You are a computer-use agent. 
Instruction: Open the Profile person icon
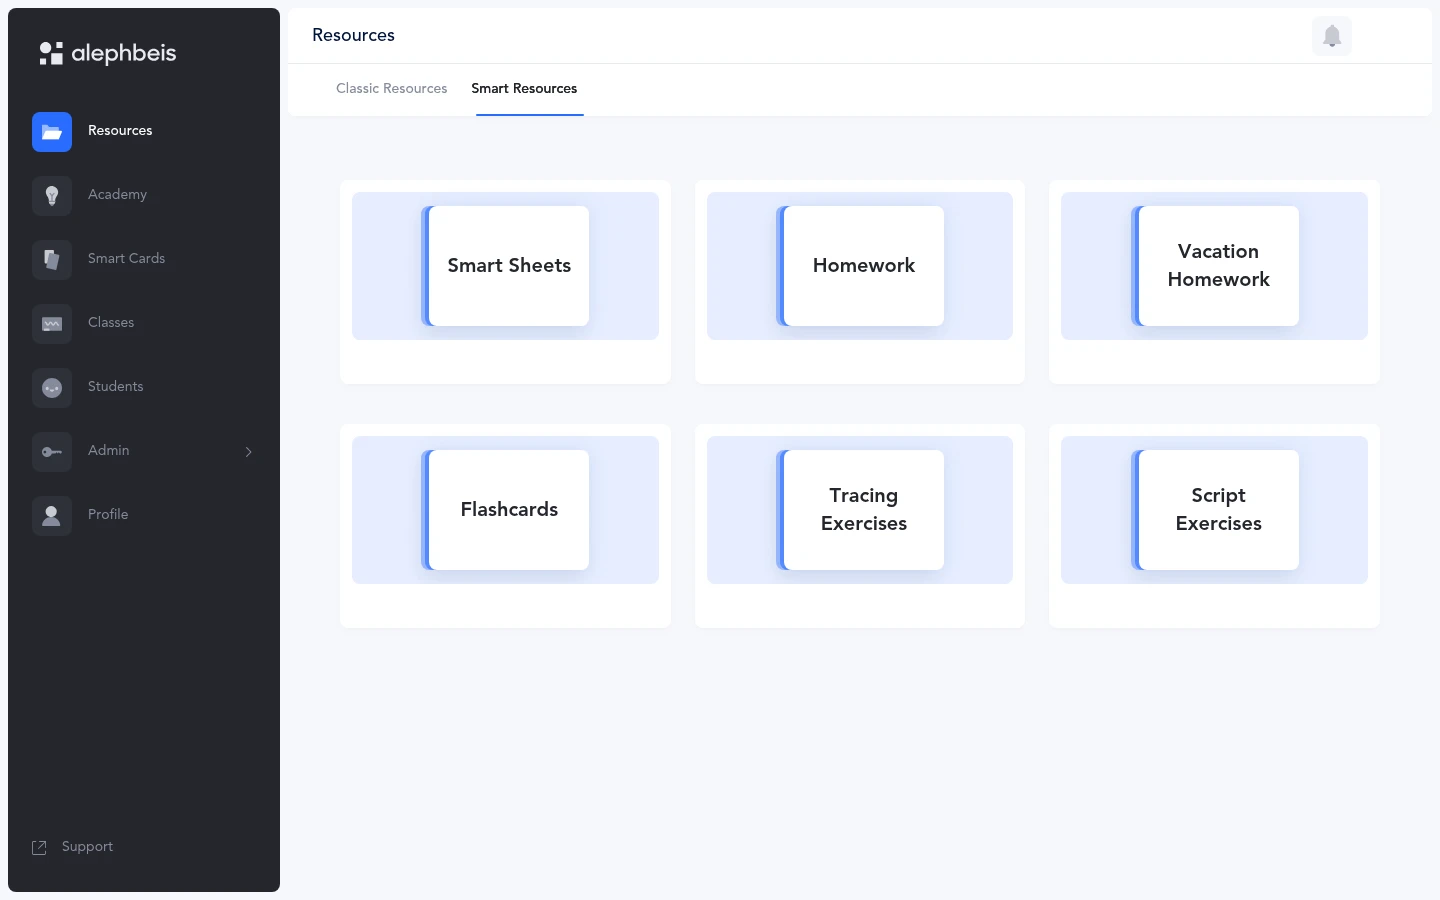pos(52,516)
